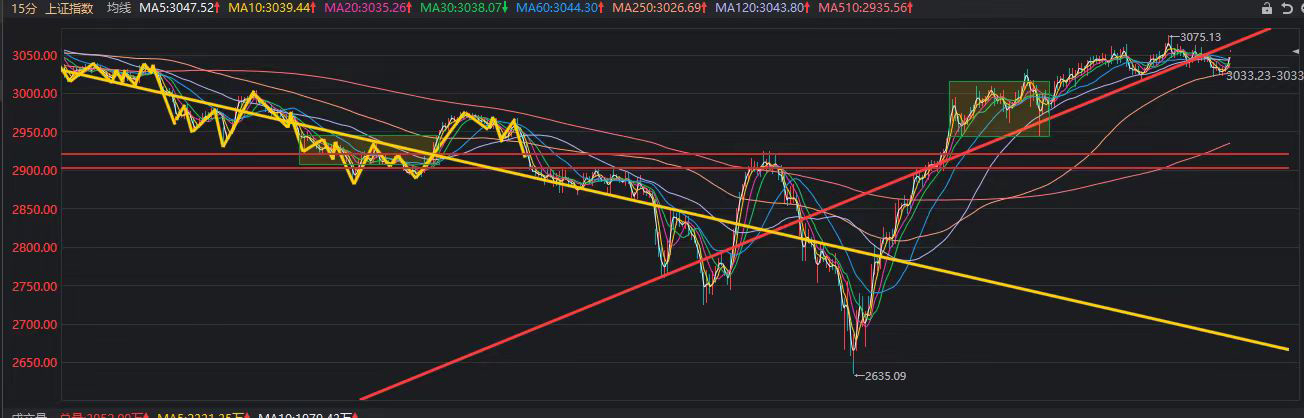Open the 均线 indicator label
The image size is (1304, 418).
[119, 8]
